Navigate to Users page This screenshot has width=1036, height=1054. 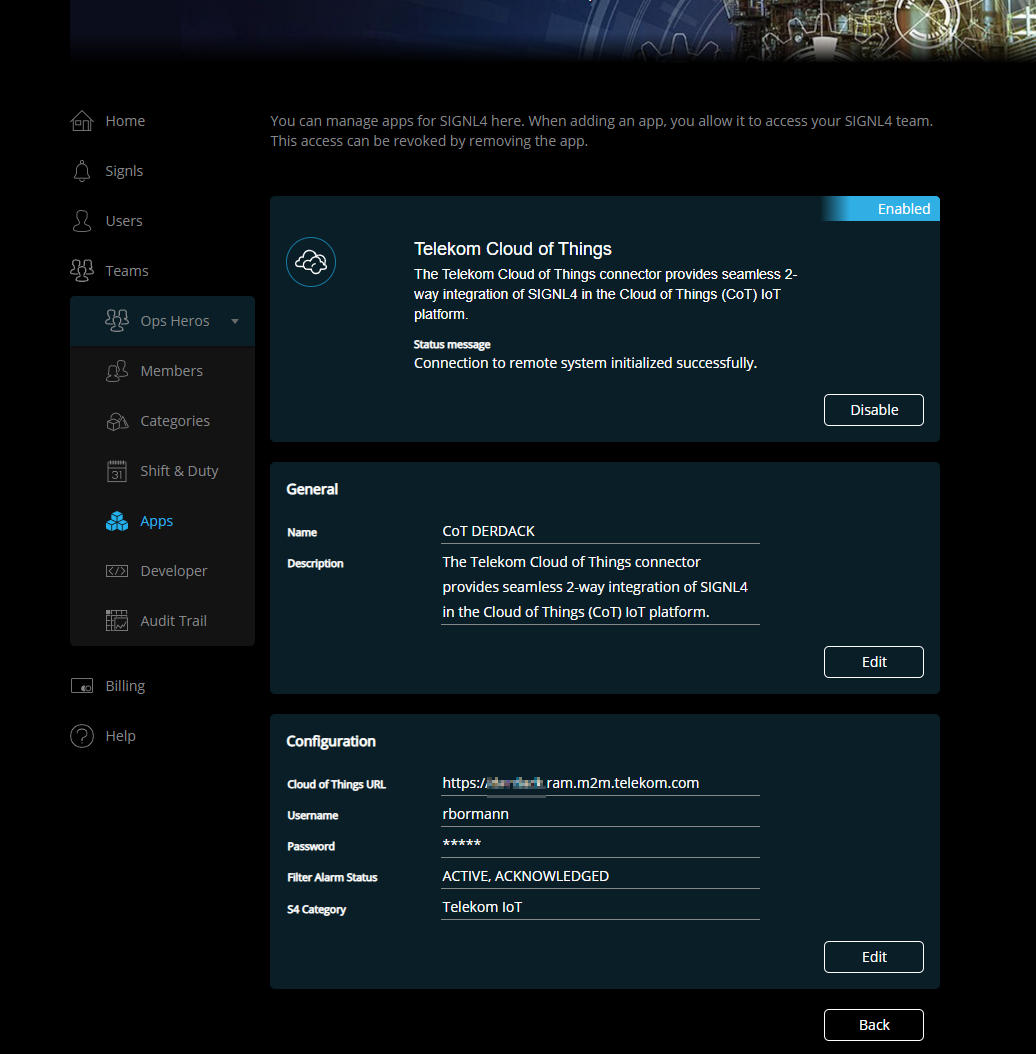coord(124,221)
